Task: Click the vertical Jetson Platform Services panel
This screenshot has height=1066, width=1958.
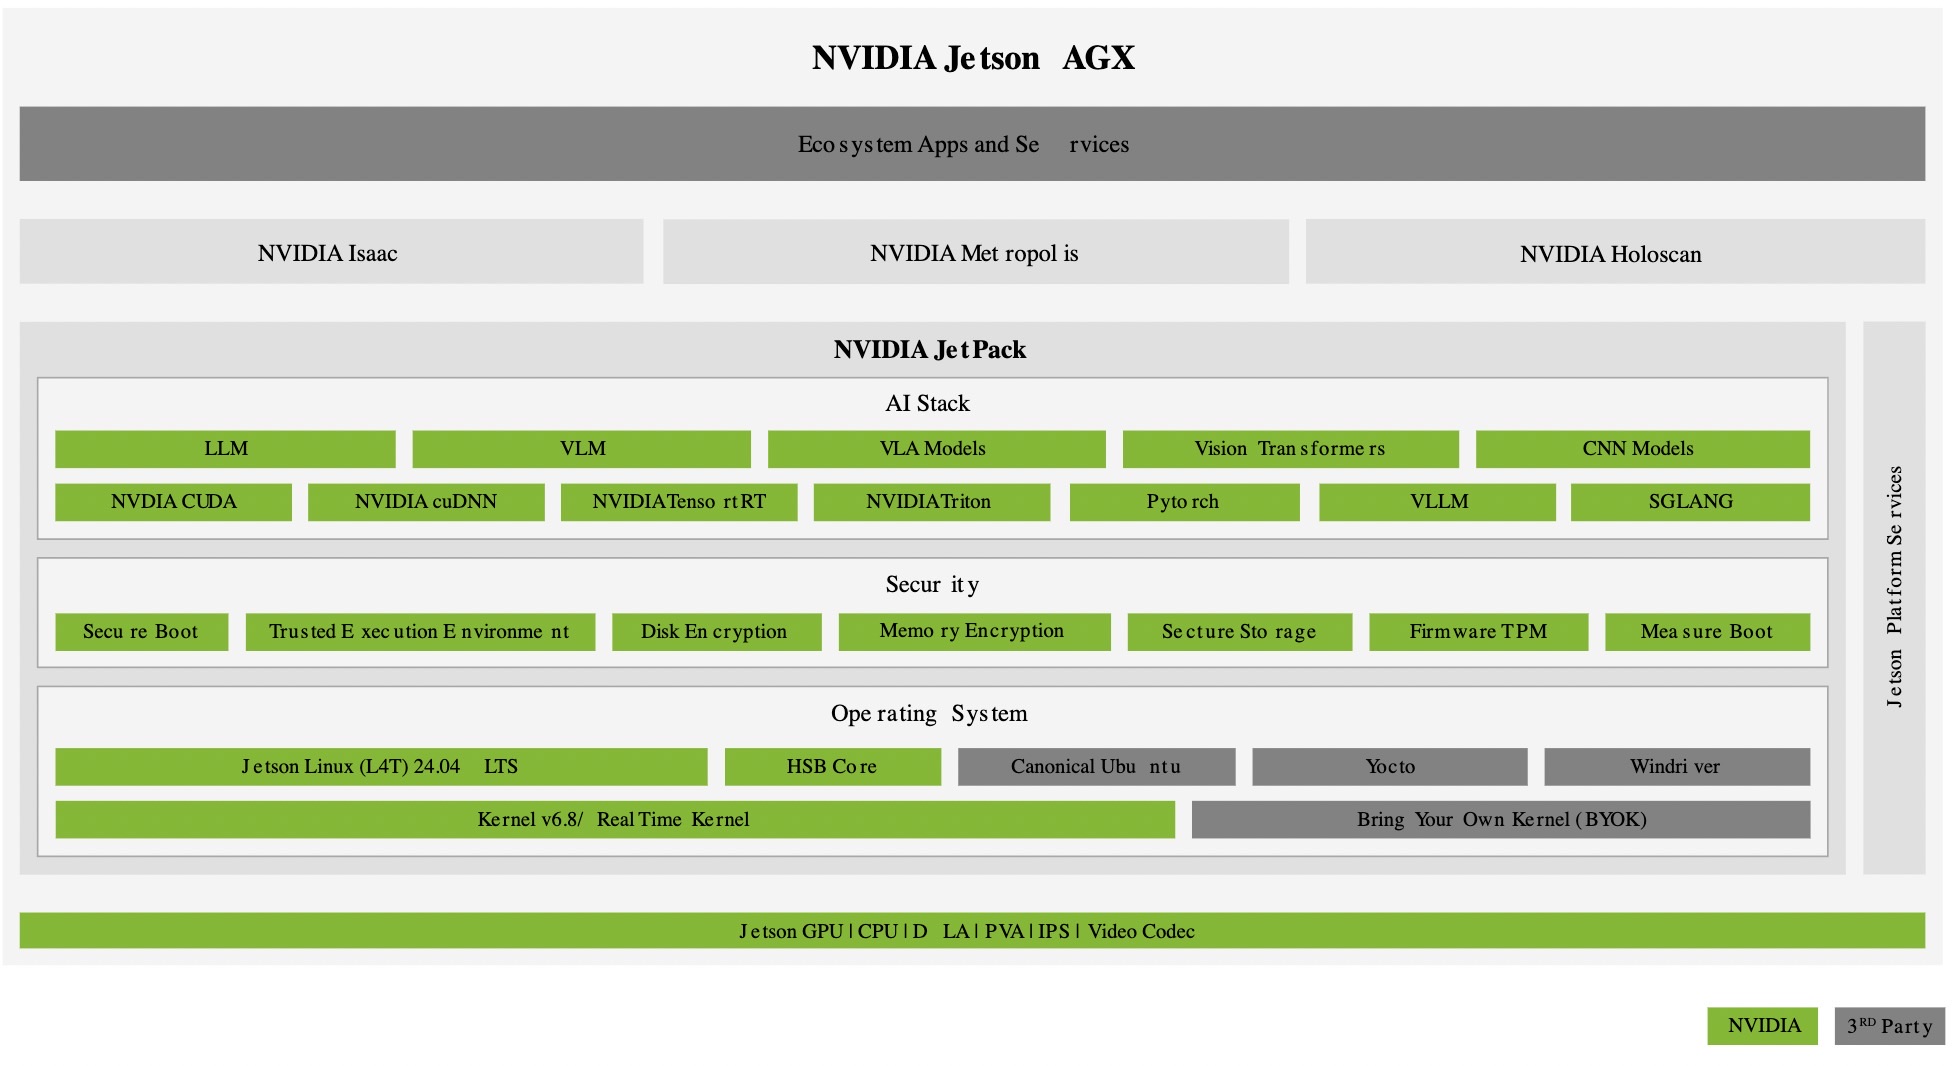Action: 1894,598
